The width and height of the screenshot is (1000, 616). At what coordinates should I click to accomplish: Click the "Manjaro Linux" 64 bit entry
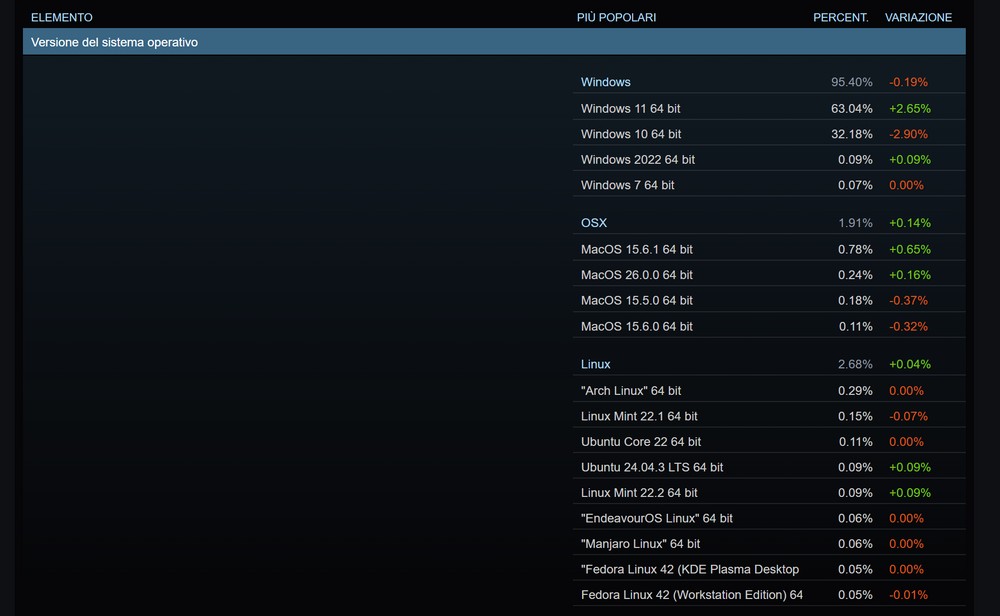640,544
